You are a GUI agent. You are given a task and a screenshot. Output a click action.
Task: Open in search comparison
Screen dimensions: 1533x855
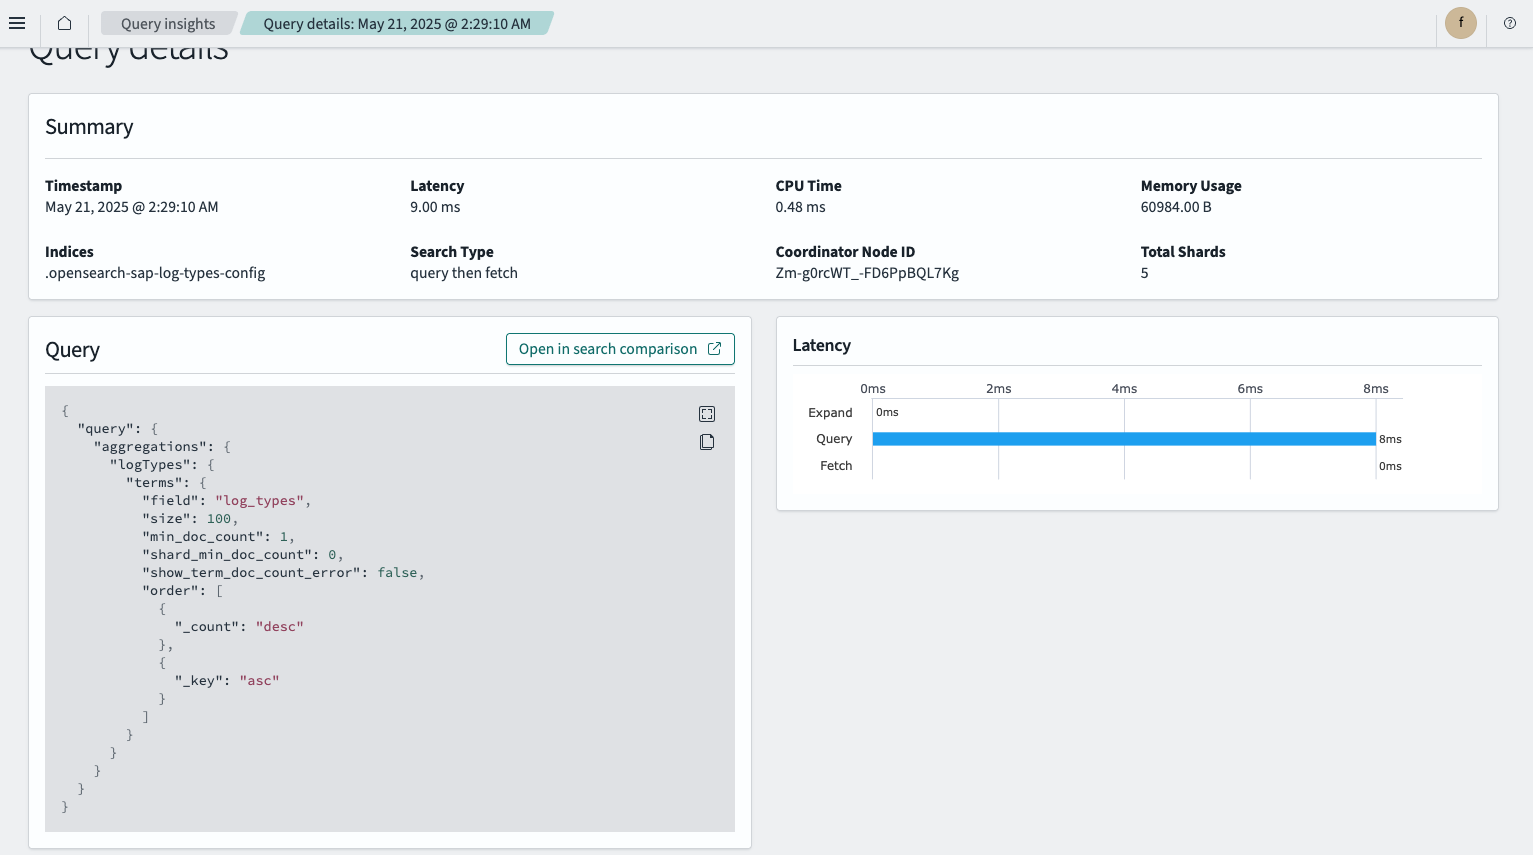pos(620,349)
